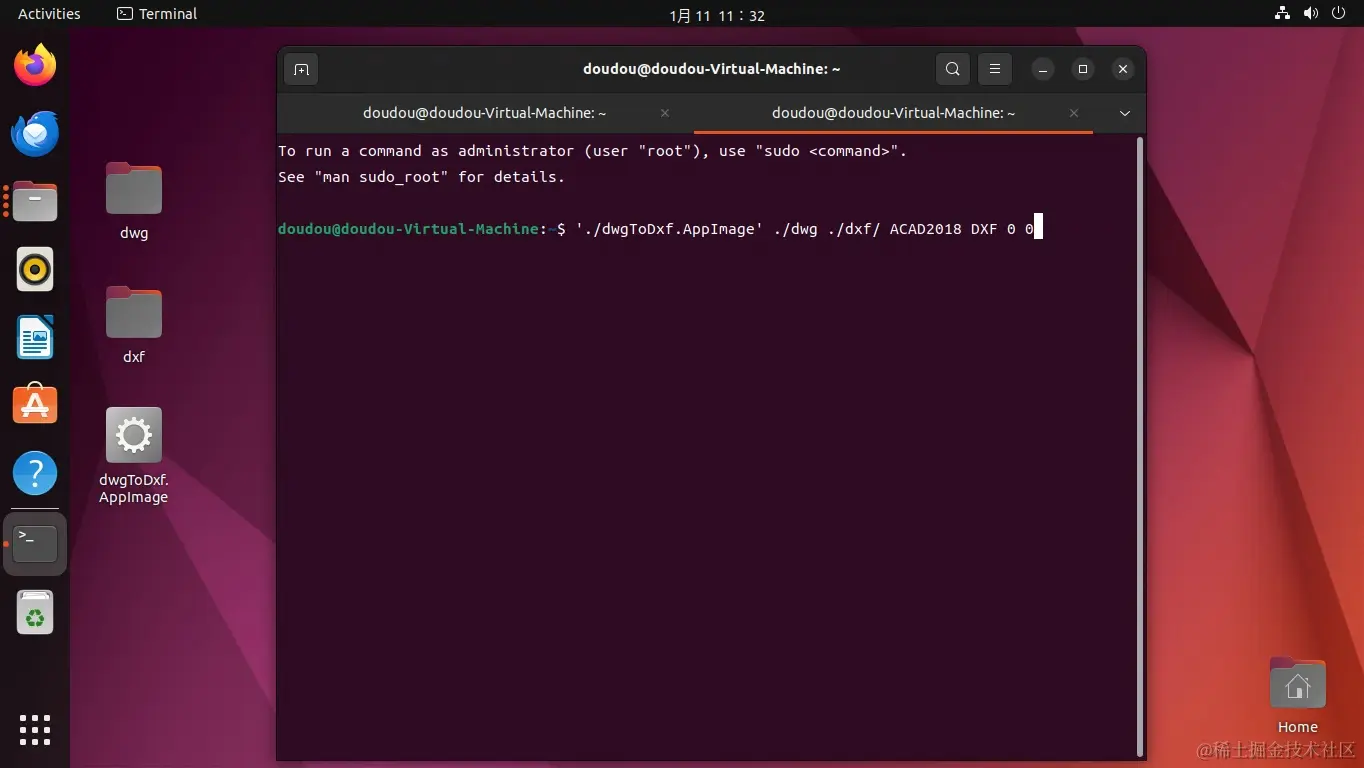Show the Applications grid
This screenshot has height=768, width=1364.
click(x=35, y=730)
